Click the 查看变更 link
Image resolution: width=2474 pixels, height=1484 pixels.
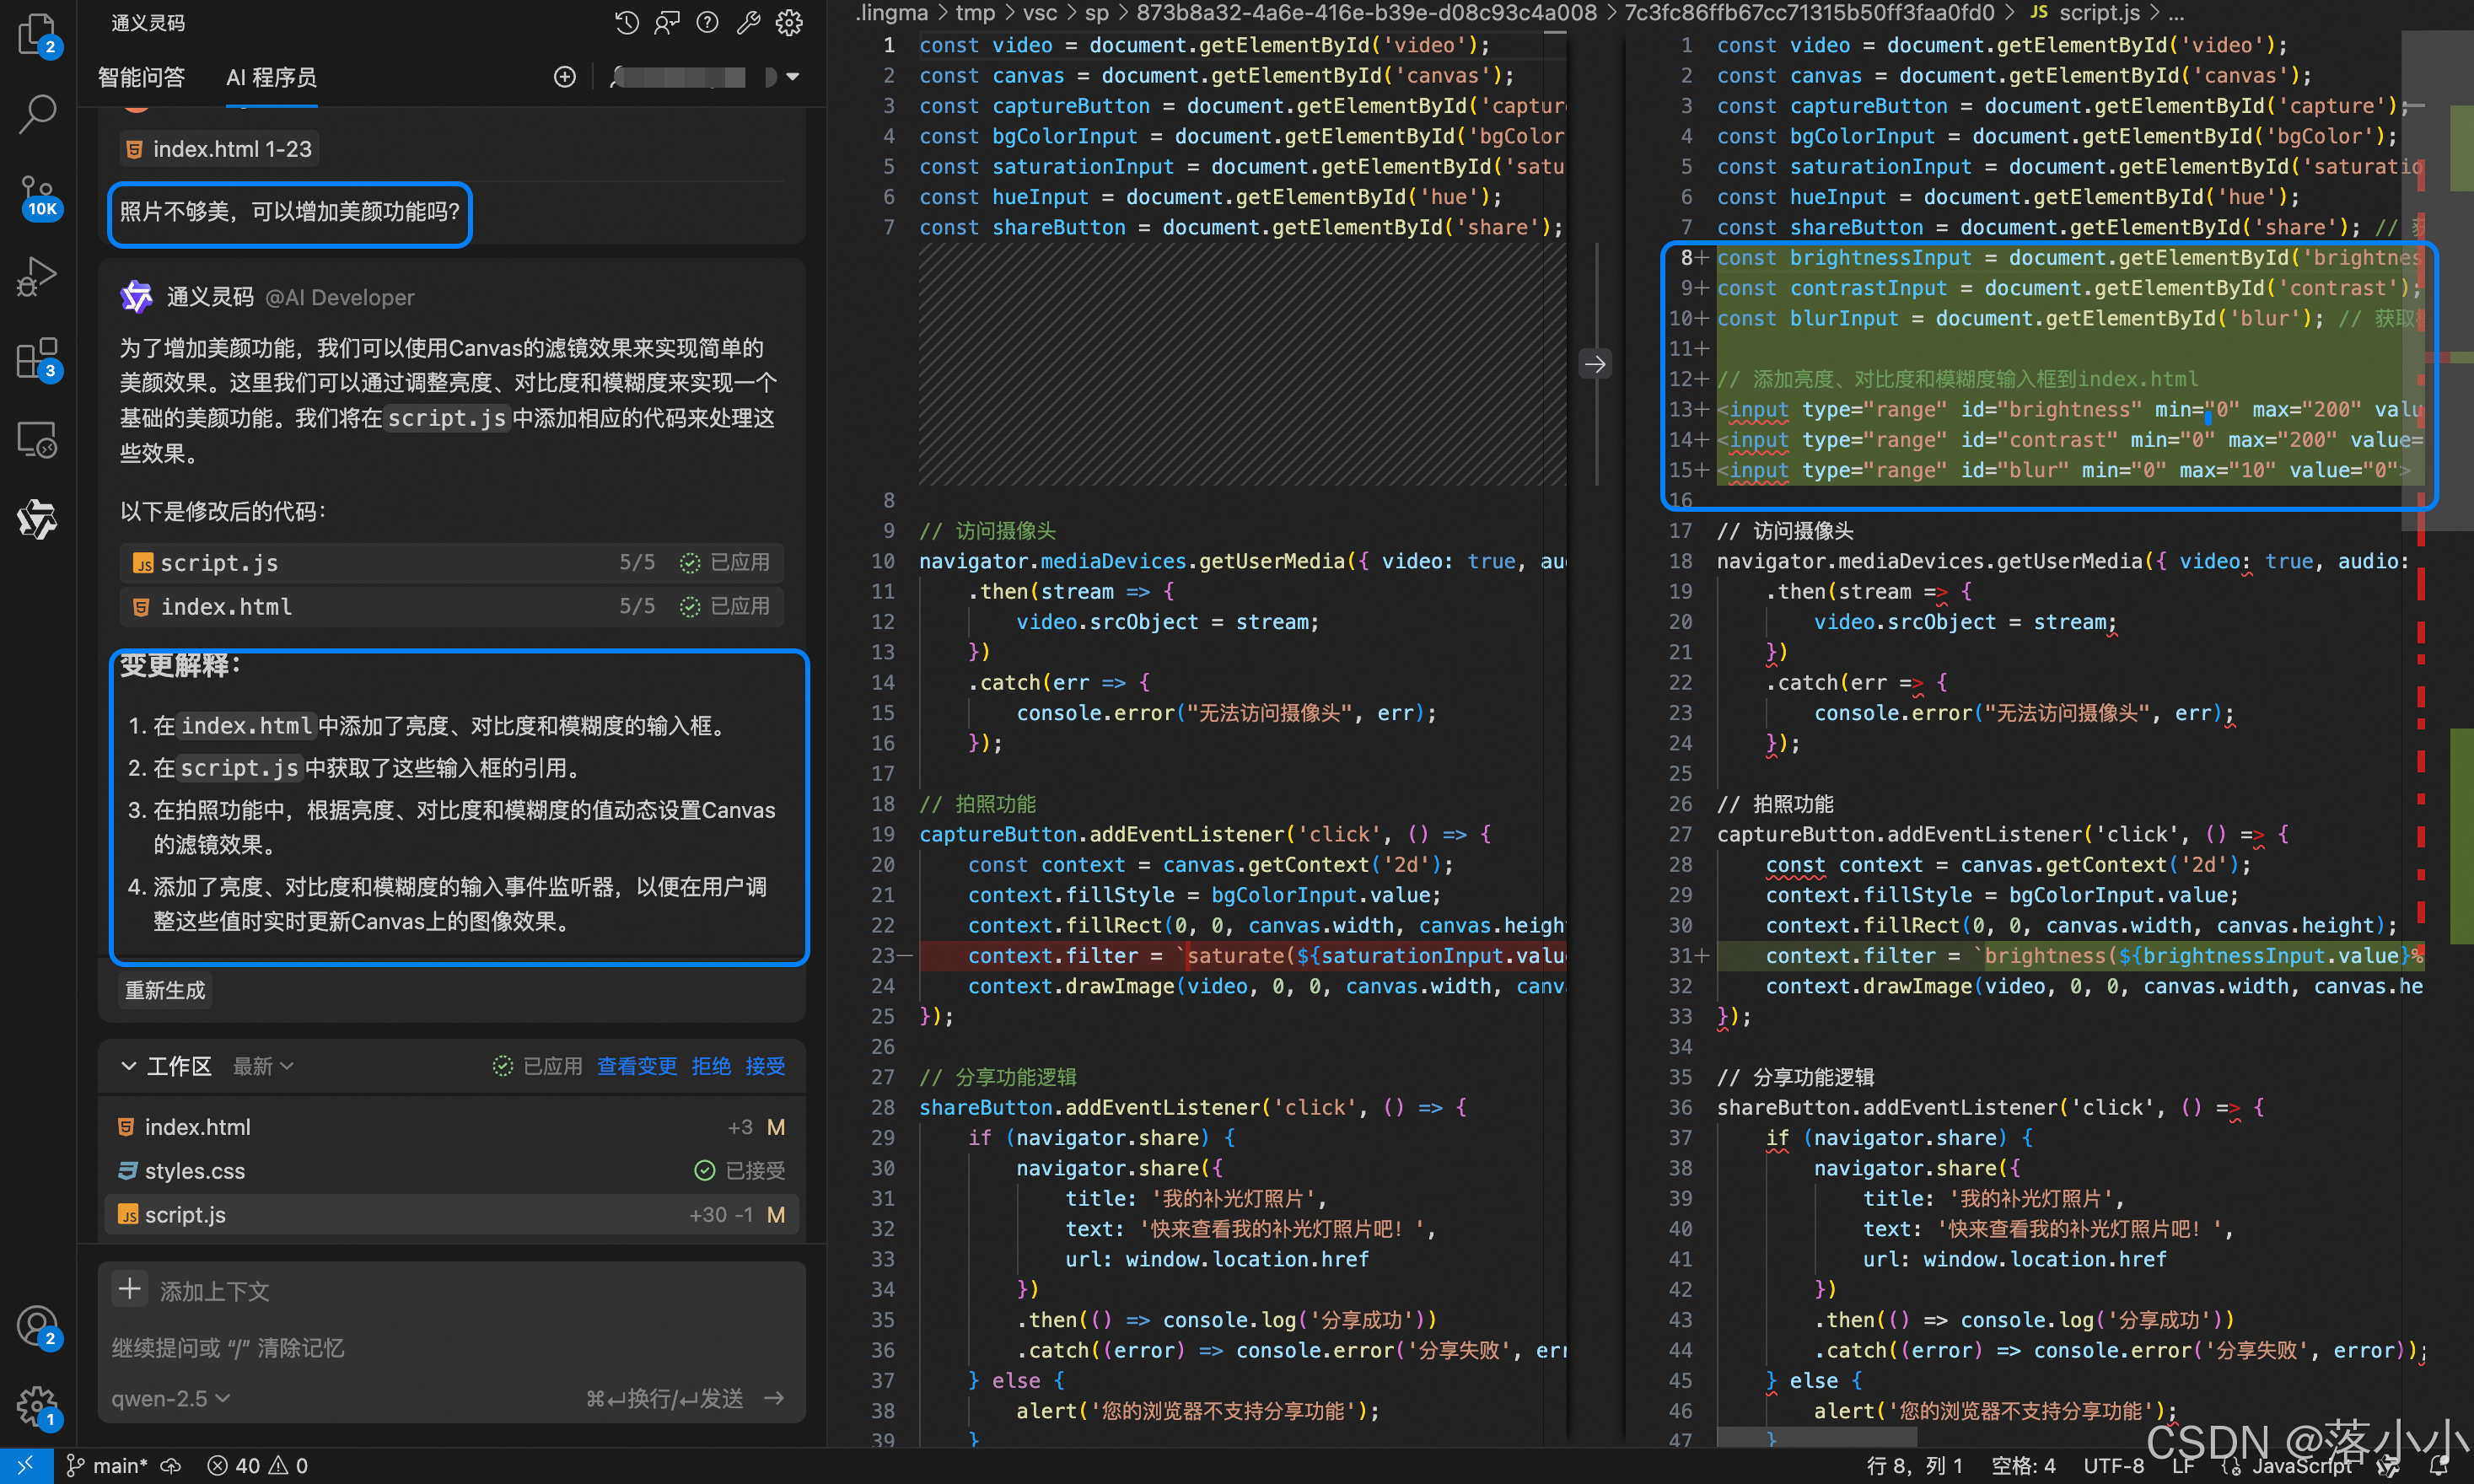point(636,1066)
